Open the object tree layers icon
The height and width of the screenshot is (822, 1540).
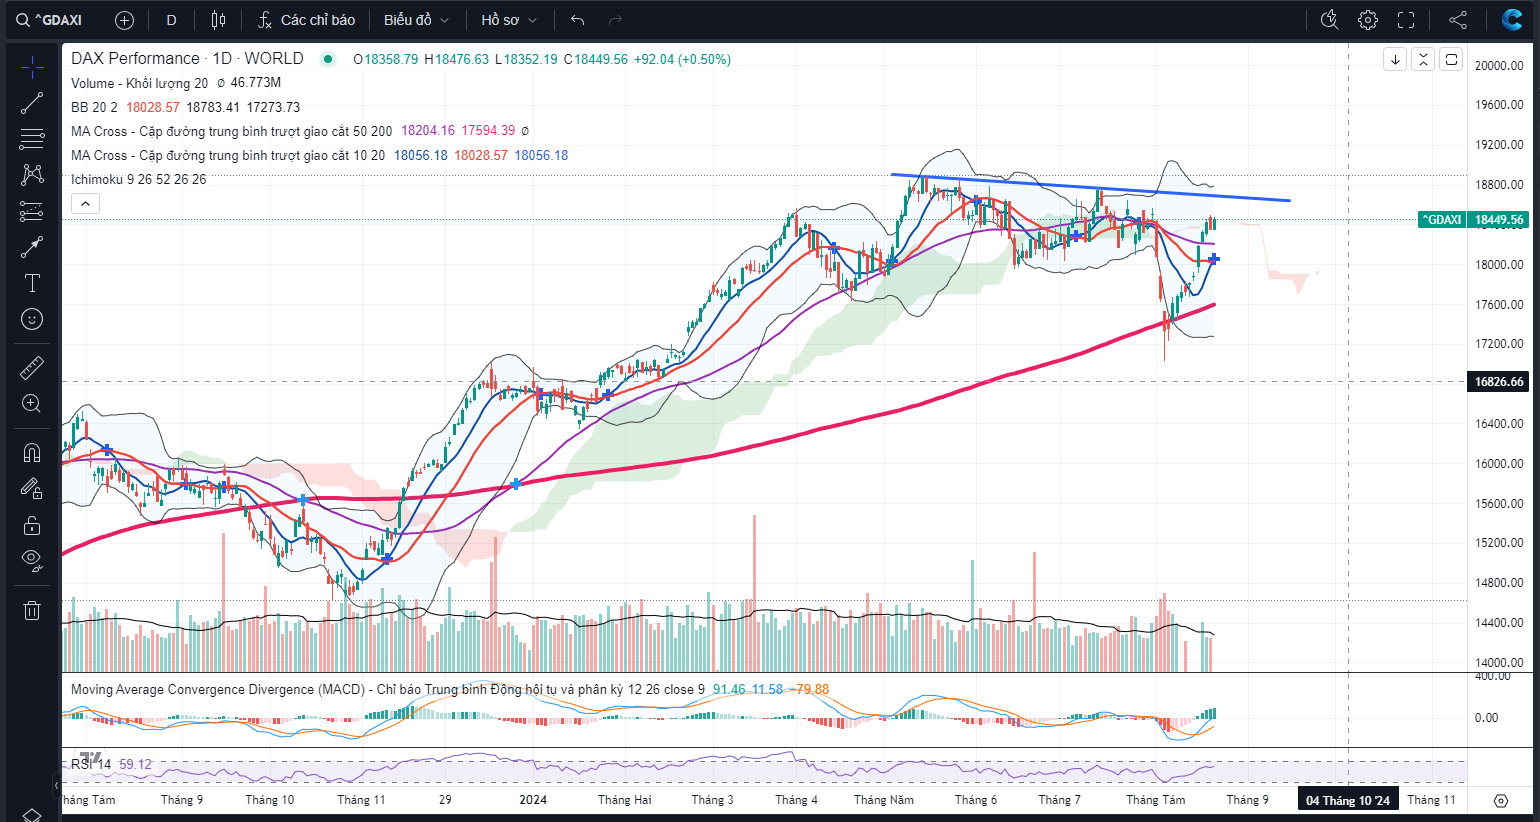[x=32, y=814]
